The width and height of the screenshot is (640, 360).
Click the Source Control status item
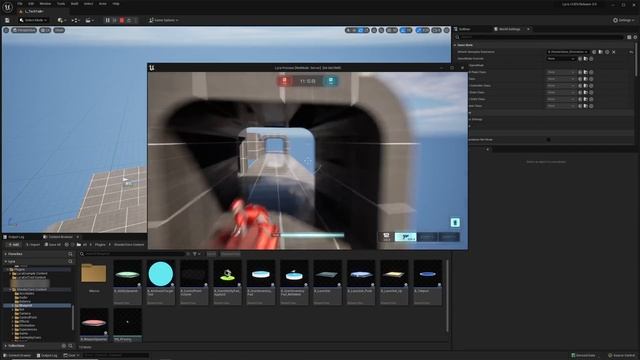coord(622,356)
